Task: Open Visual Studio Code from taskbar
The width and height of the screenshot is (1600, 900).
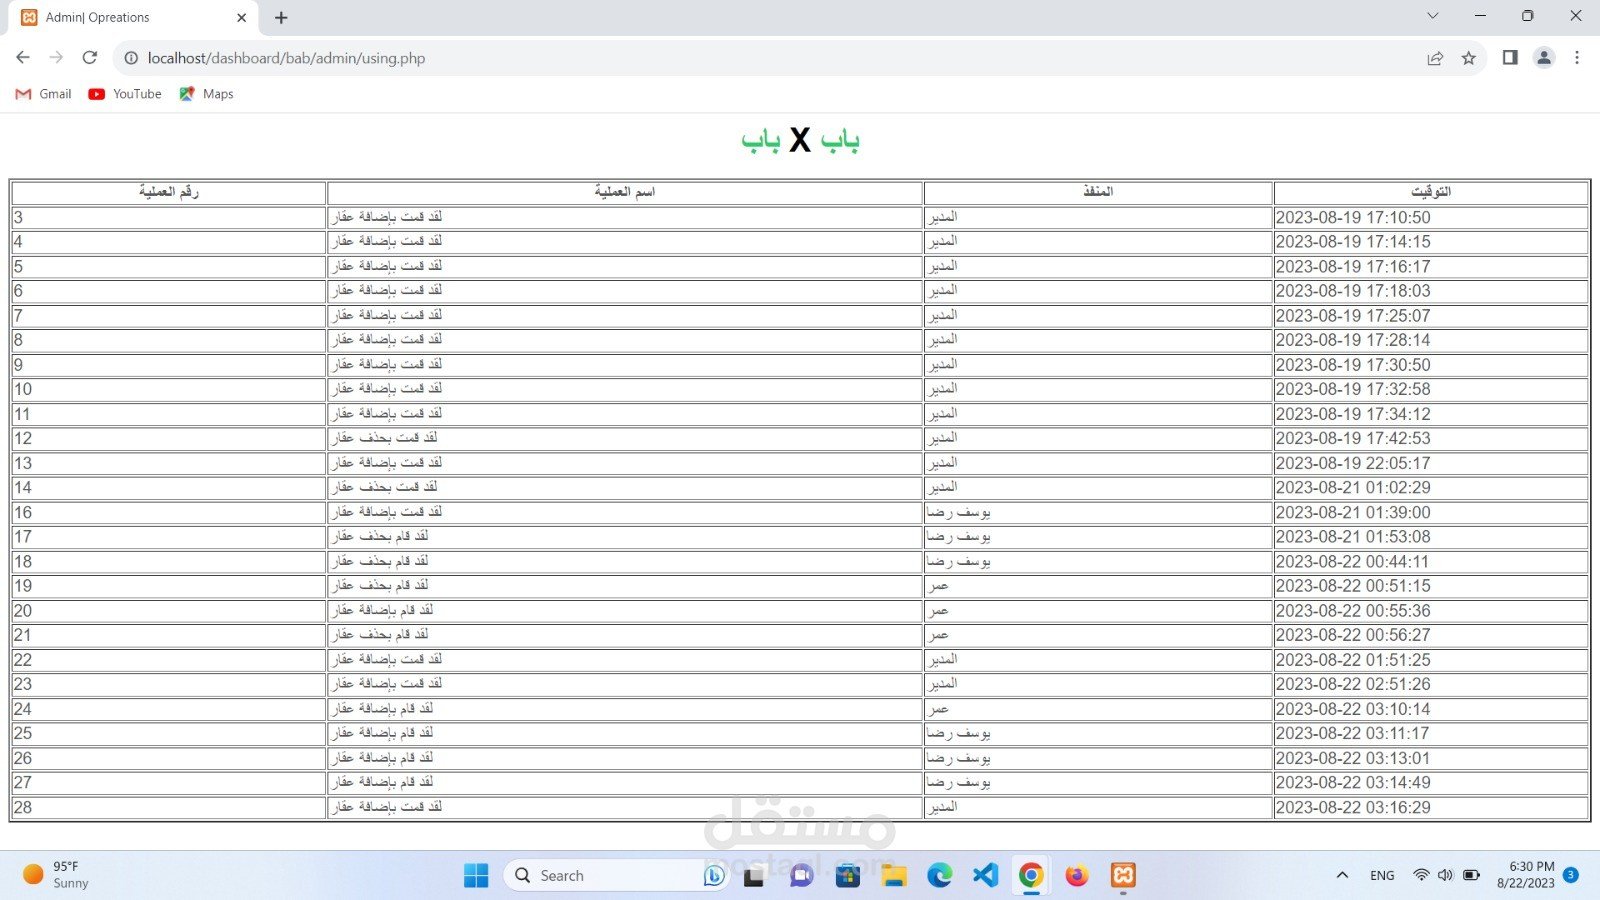Action: pos(985,875)
